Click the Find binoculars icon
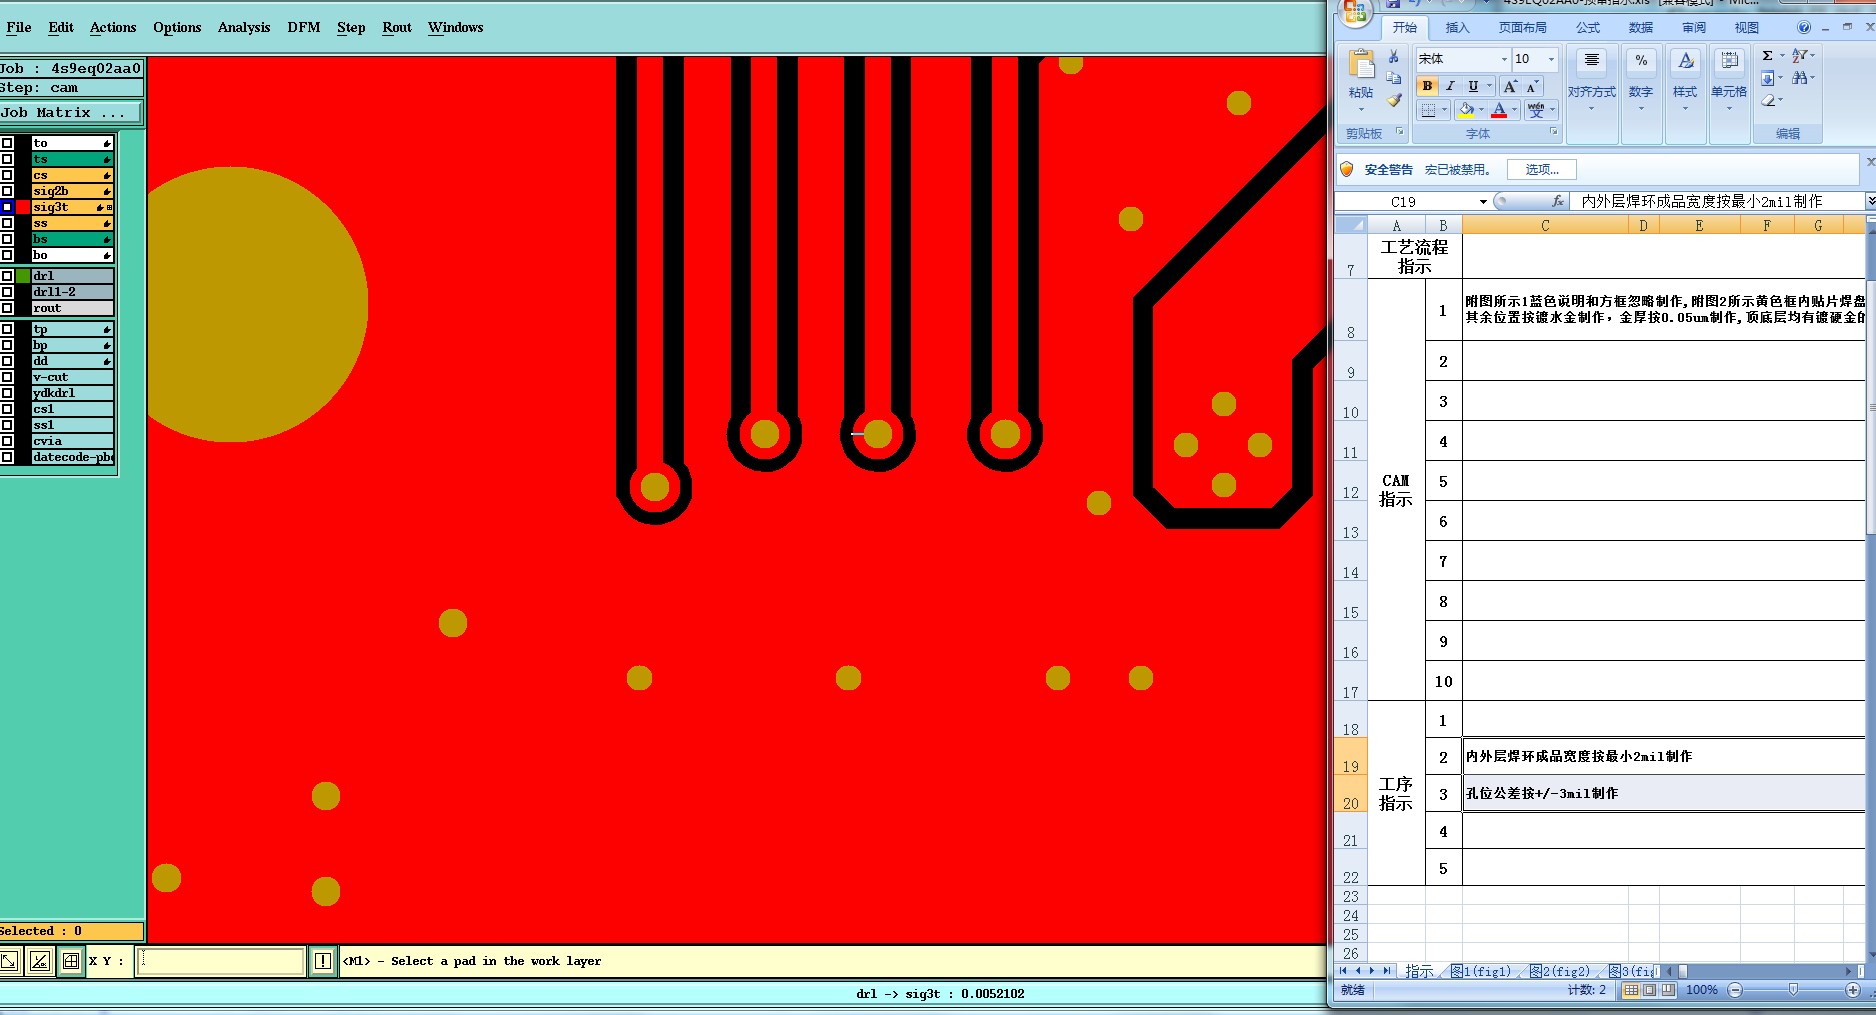Image resolution: width=1876 pixels, height=1015 pixels. point(1800,78)
